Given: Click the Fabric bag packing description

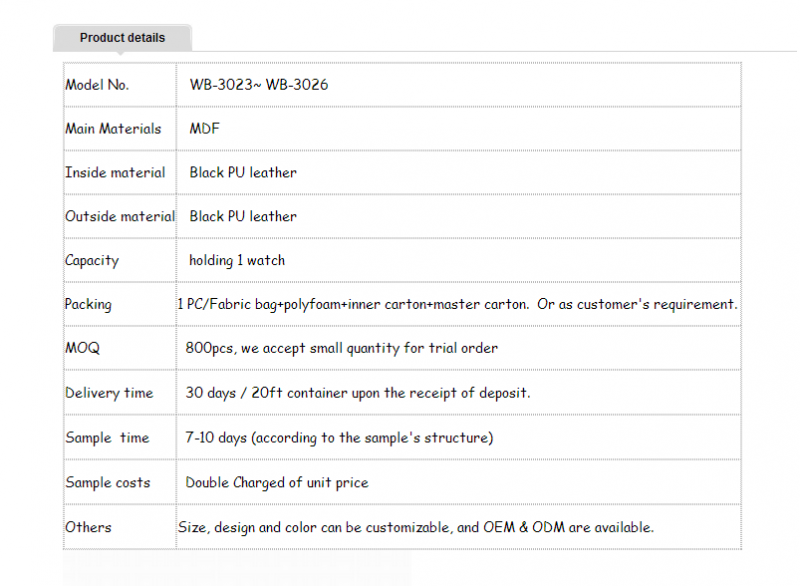Looking at the screenshot, I should (x=457, y=304).
